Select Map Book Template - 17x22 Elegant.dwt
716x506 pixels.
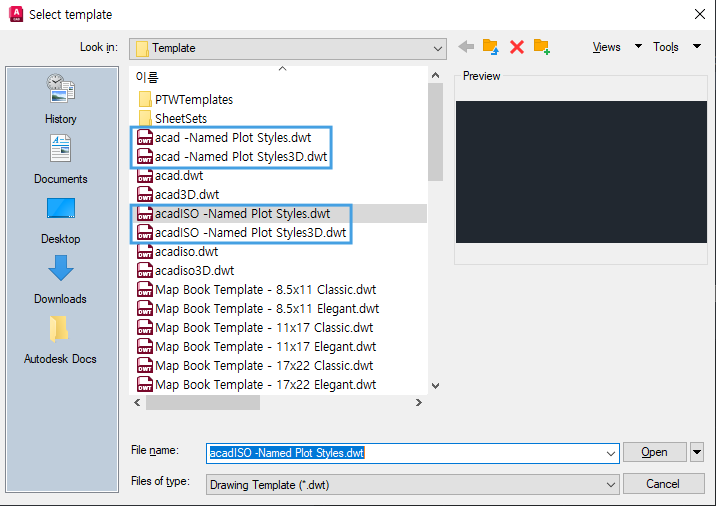257,385
